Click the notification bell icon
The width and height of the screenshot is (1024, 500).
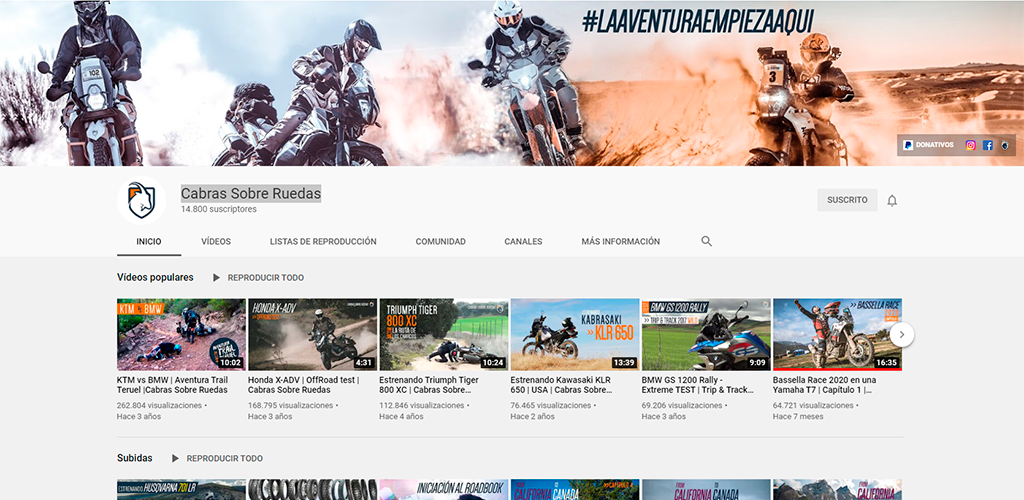point(891,200)
